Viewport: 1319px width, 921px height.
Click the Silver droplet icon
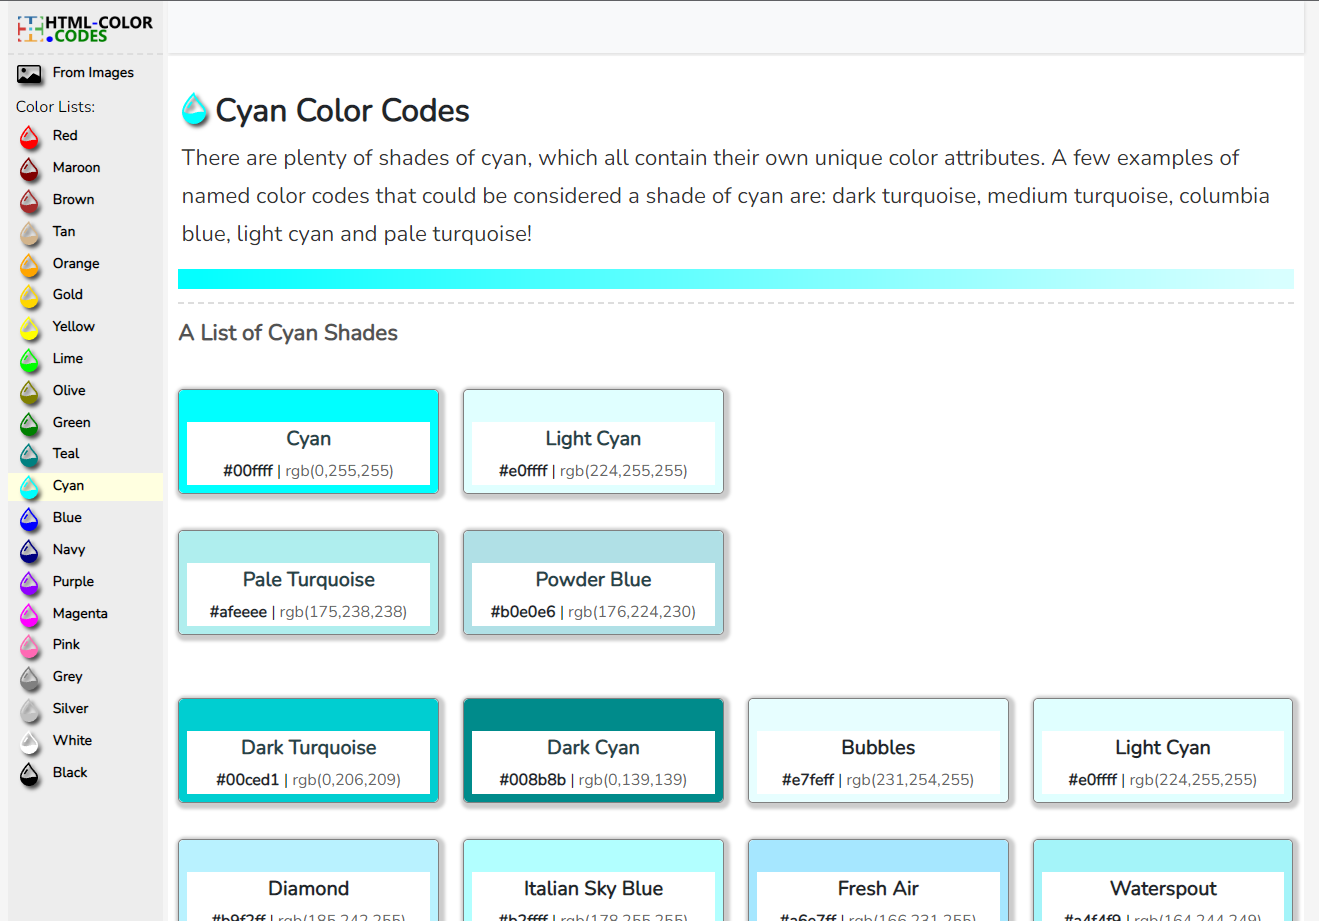(30, 710)
